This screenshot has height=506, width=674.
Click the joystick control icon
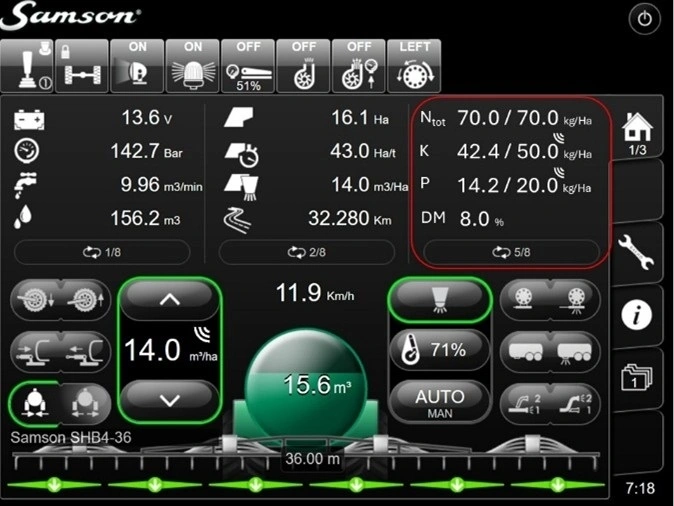(27, 67)
